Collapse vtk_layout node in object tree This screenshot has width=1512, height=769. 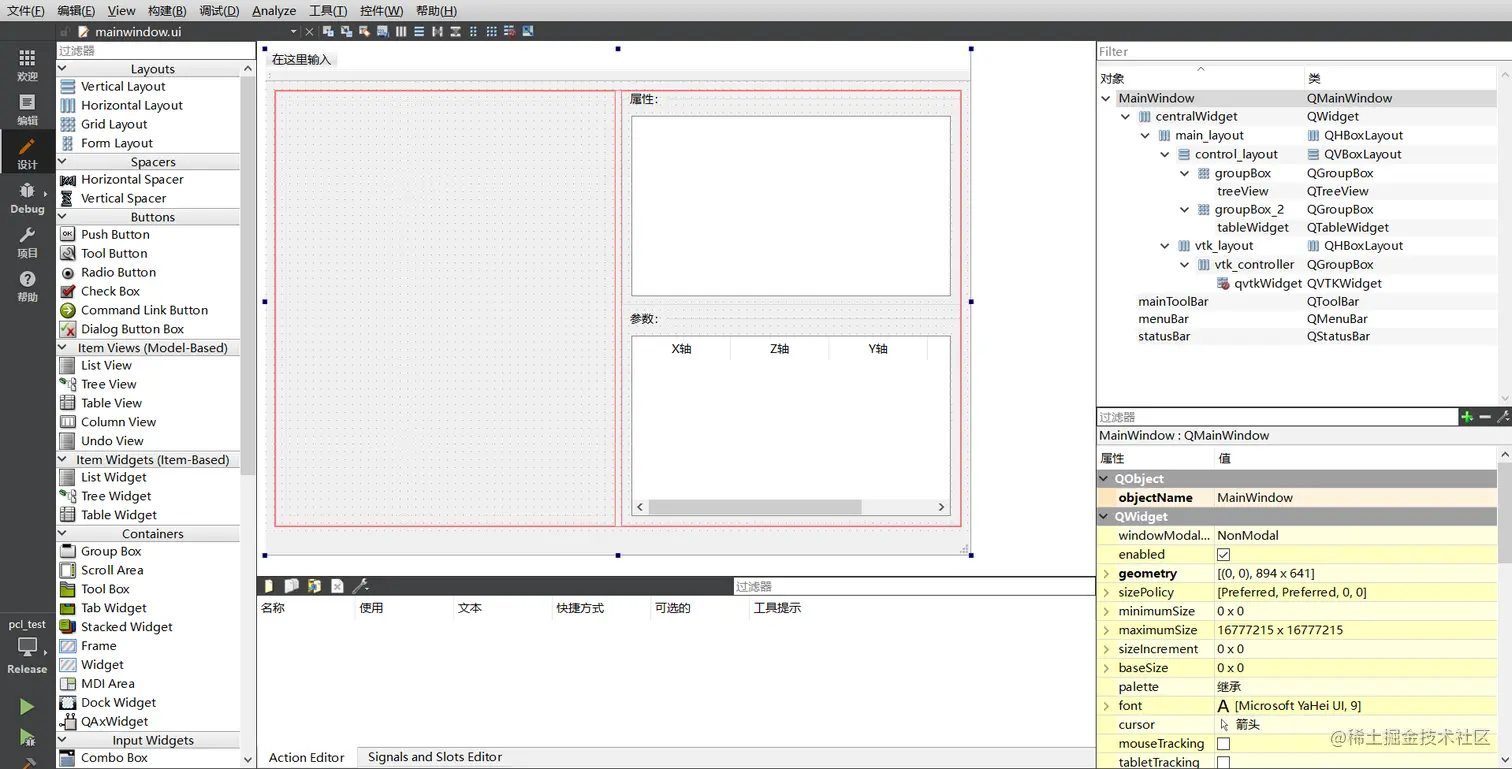point(1165,246)
